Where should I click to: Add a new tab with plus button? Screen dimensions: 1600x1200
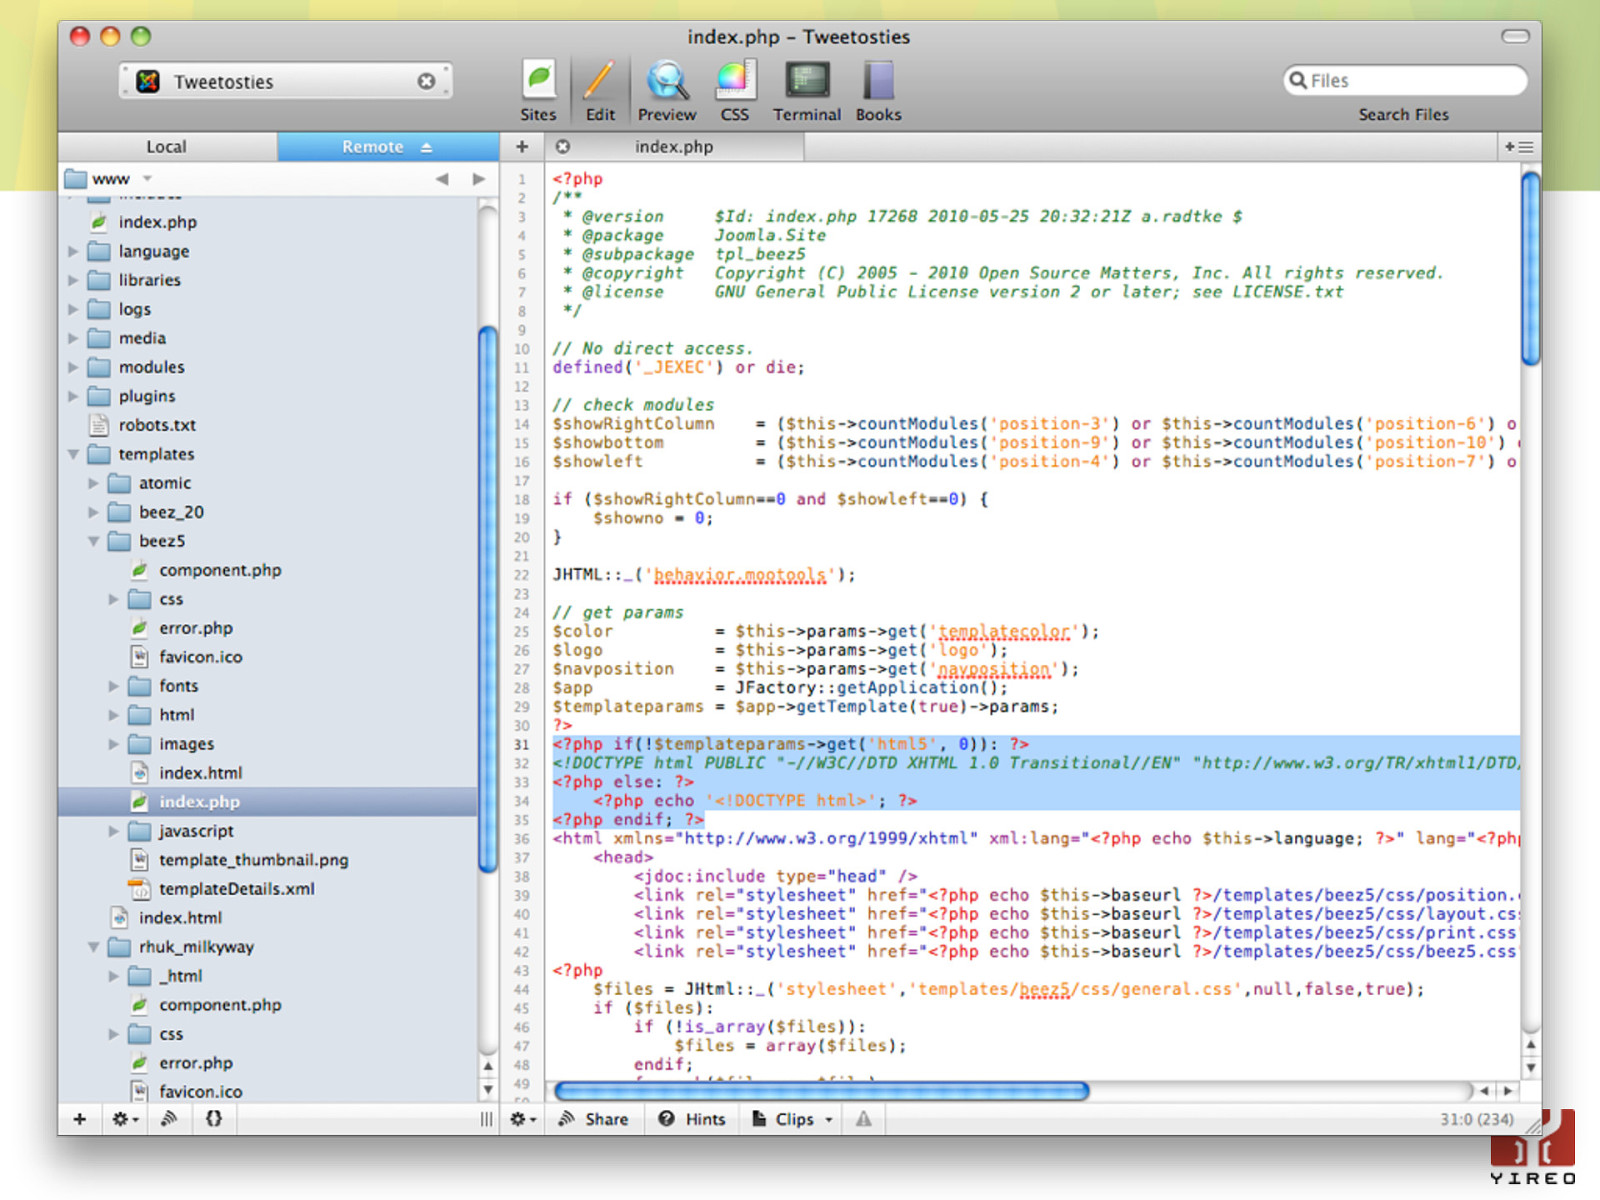(x=522, y=146)
